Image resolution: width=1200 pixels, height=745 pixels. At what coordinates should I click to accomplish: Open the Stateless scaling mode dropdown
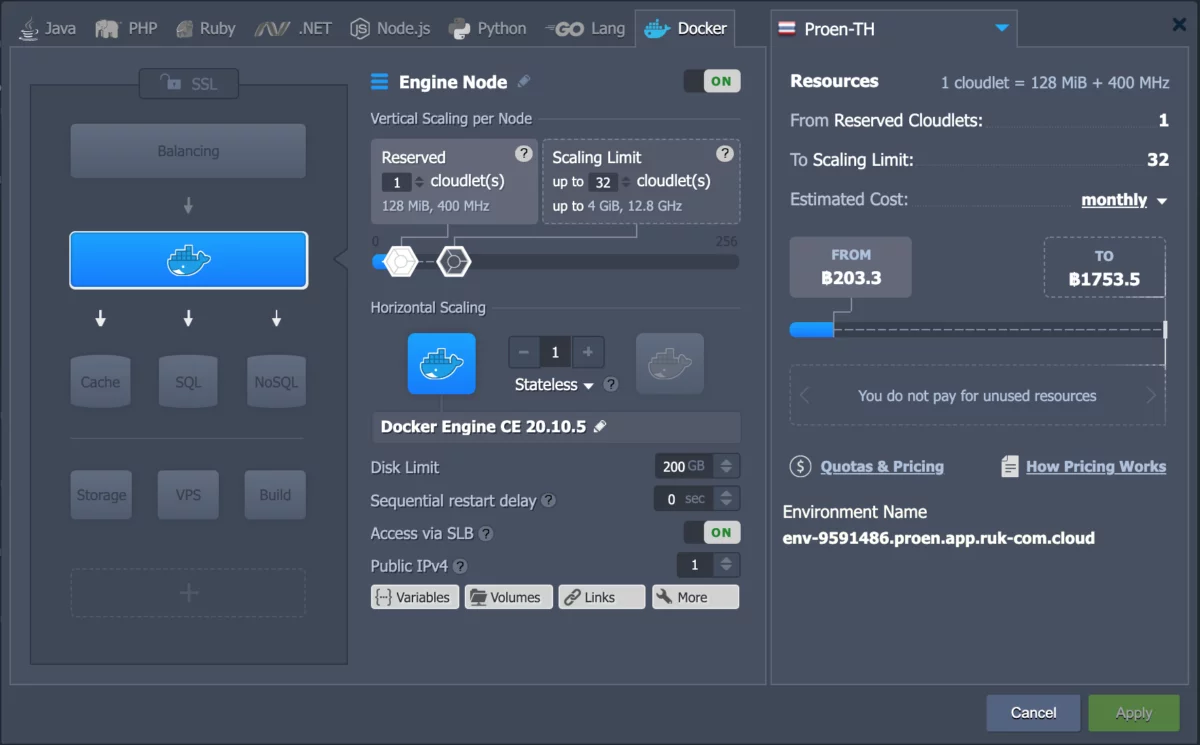pyautogui.click(x=554, y=385)
